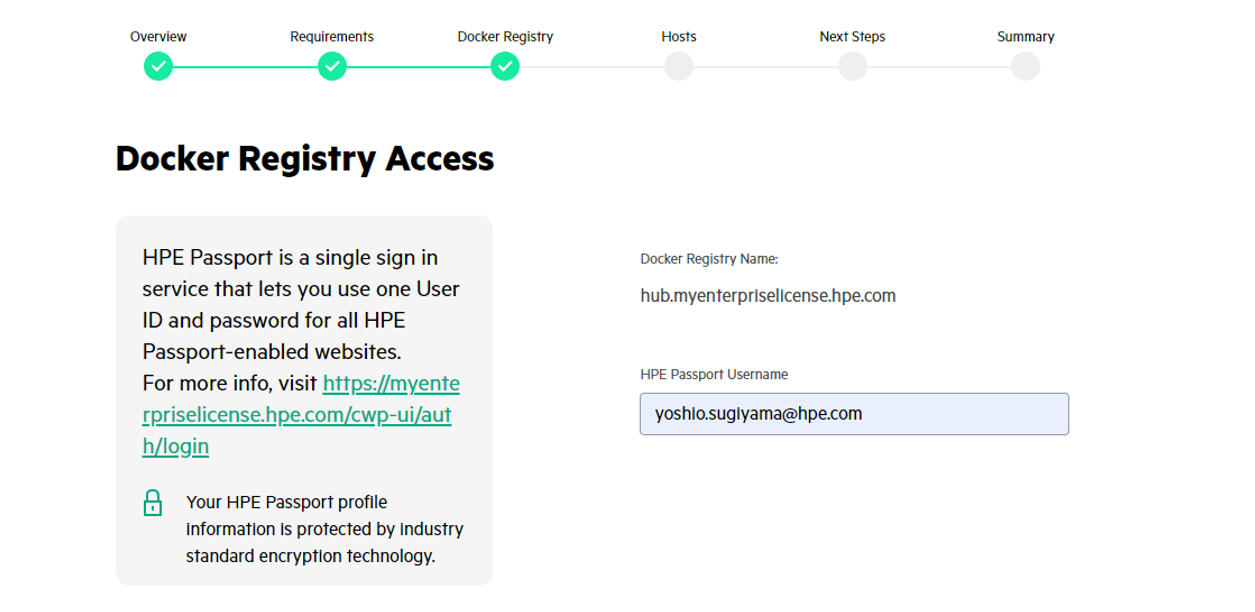The height and width of the screenshot is (612, 1255).
Task: Click the encryption technology notice text
Action: tap(324, 529)
